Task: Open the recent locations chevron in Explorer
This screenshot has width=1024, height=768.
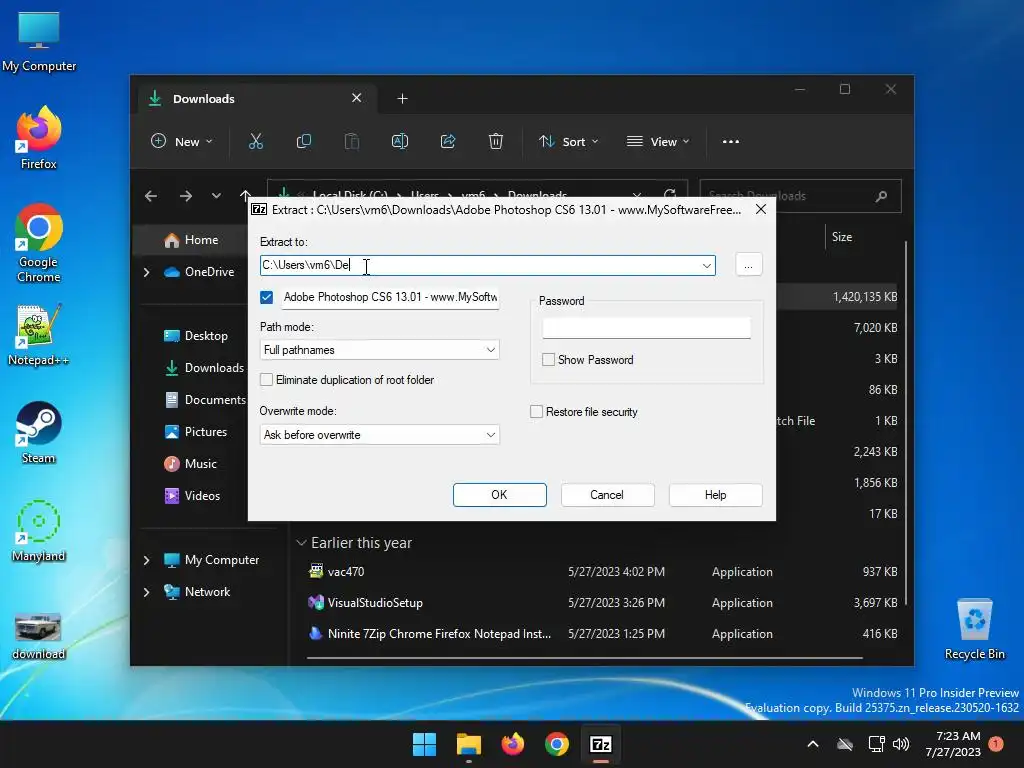Action: 216,196
